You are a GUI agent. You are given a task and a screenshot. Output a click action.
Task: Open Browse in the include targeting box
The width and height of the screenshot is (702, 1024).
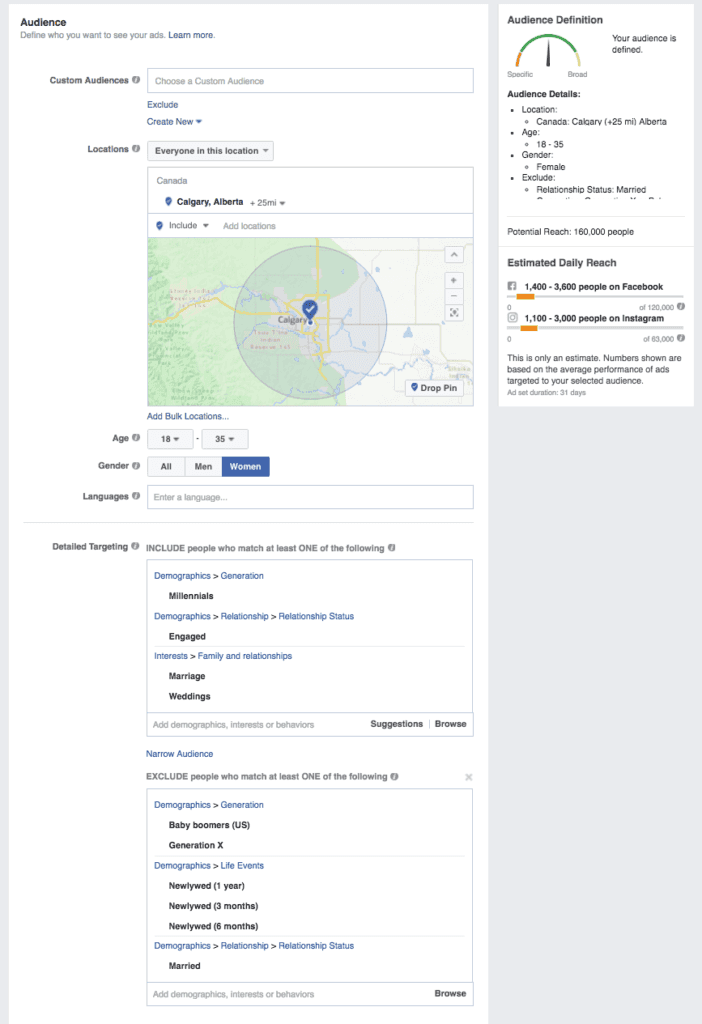[451, 724]
